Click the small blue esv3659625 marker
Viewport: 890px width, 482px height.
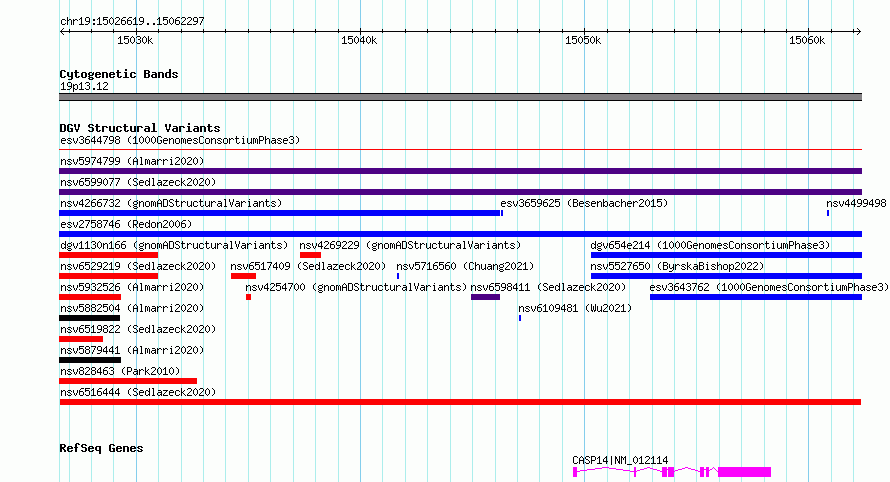click(x=502, y=213)
